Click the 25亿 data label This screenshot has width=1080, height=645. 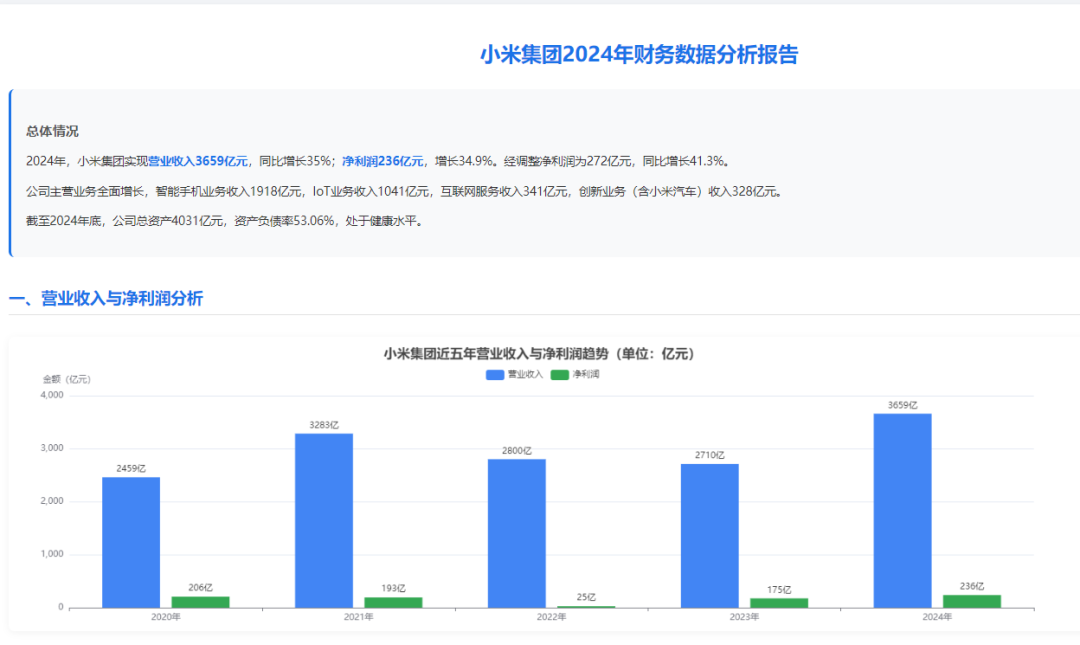586,597
